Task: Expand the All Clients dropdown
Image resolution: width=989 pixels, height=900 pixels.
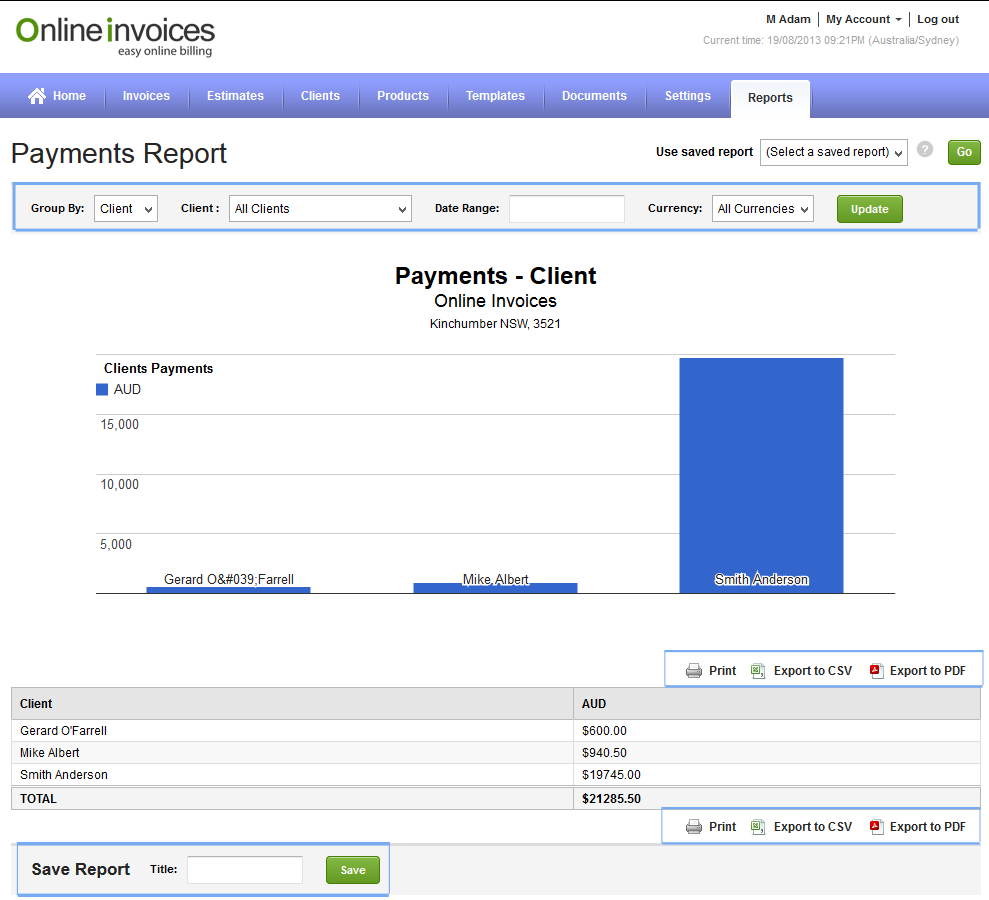Action: 320,209
